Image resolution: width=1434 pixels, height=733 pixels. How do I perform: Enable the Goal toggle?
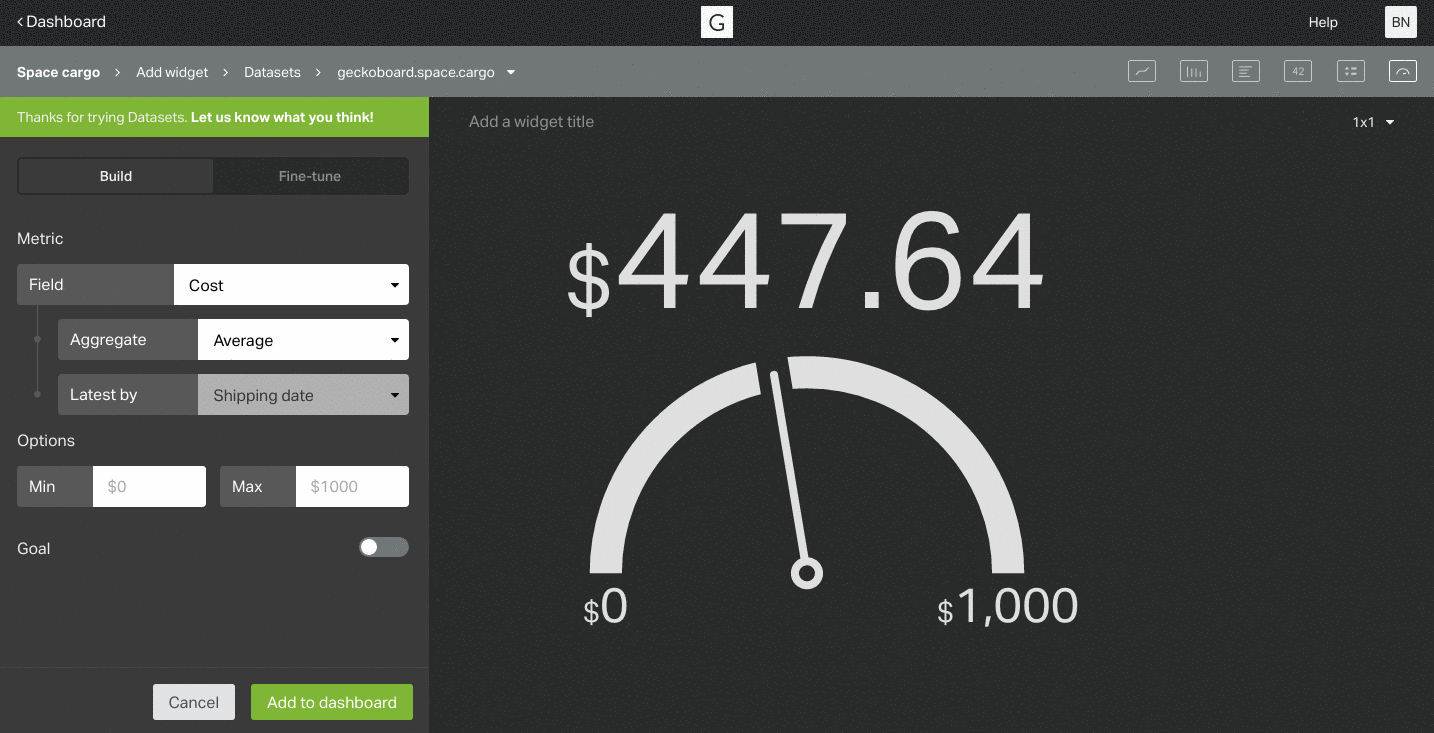tap(384, 547)
